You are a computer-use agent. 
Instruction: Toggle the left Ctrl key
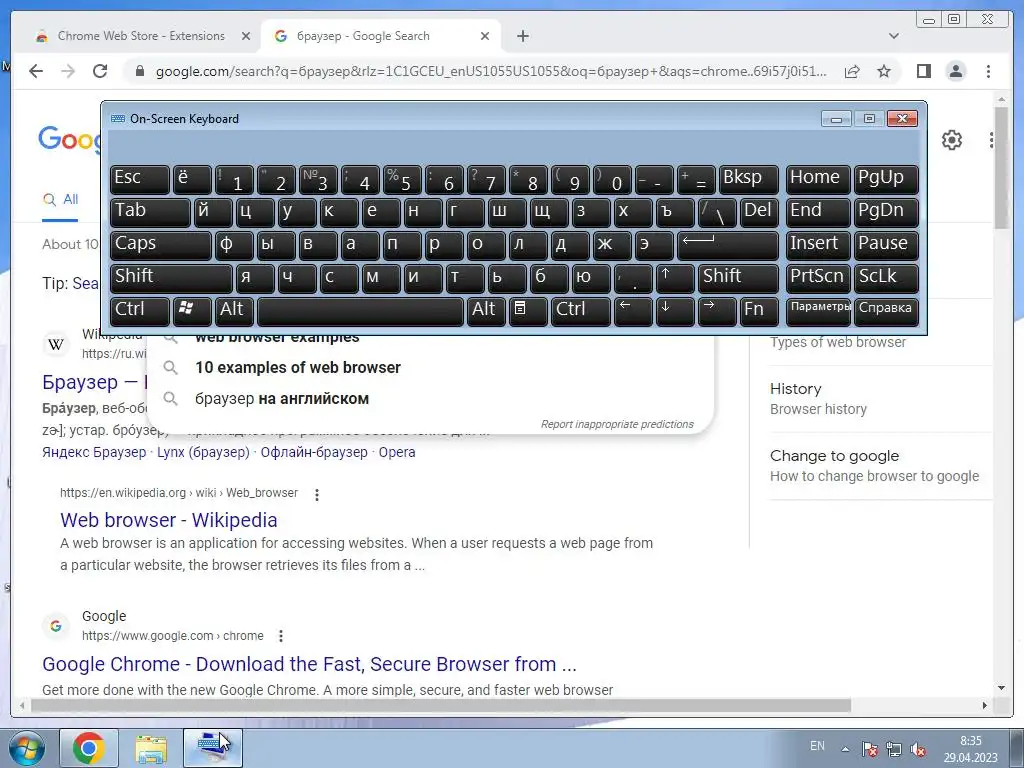pos(139,310)
